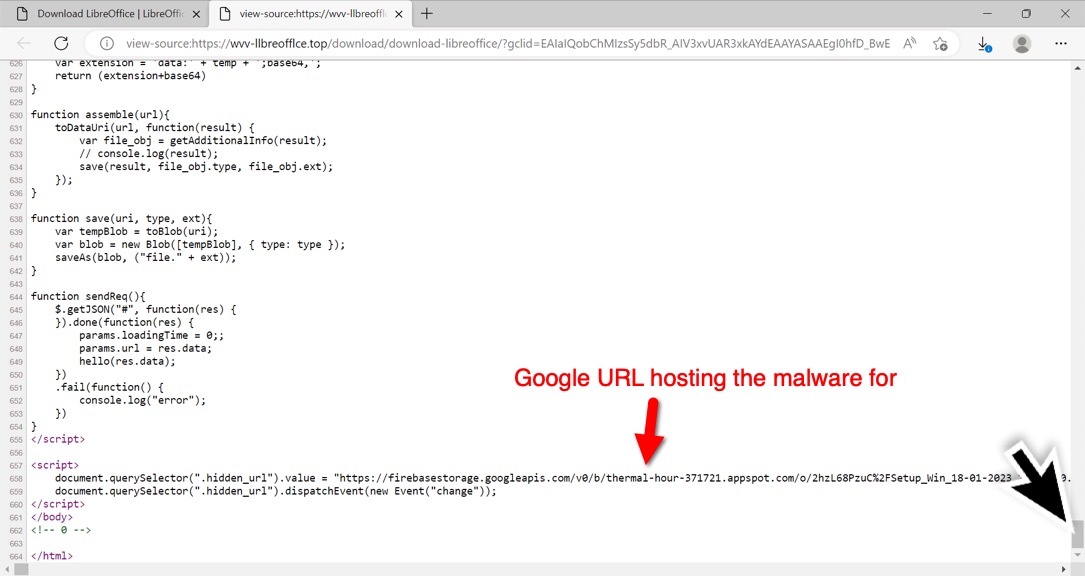1085x576 pixels.
Task: Close the view-source tab
Action: tap(399, 14)
